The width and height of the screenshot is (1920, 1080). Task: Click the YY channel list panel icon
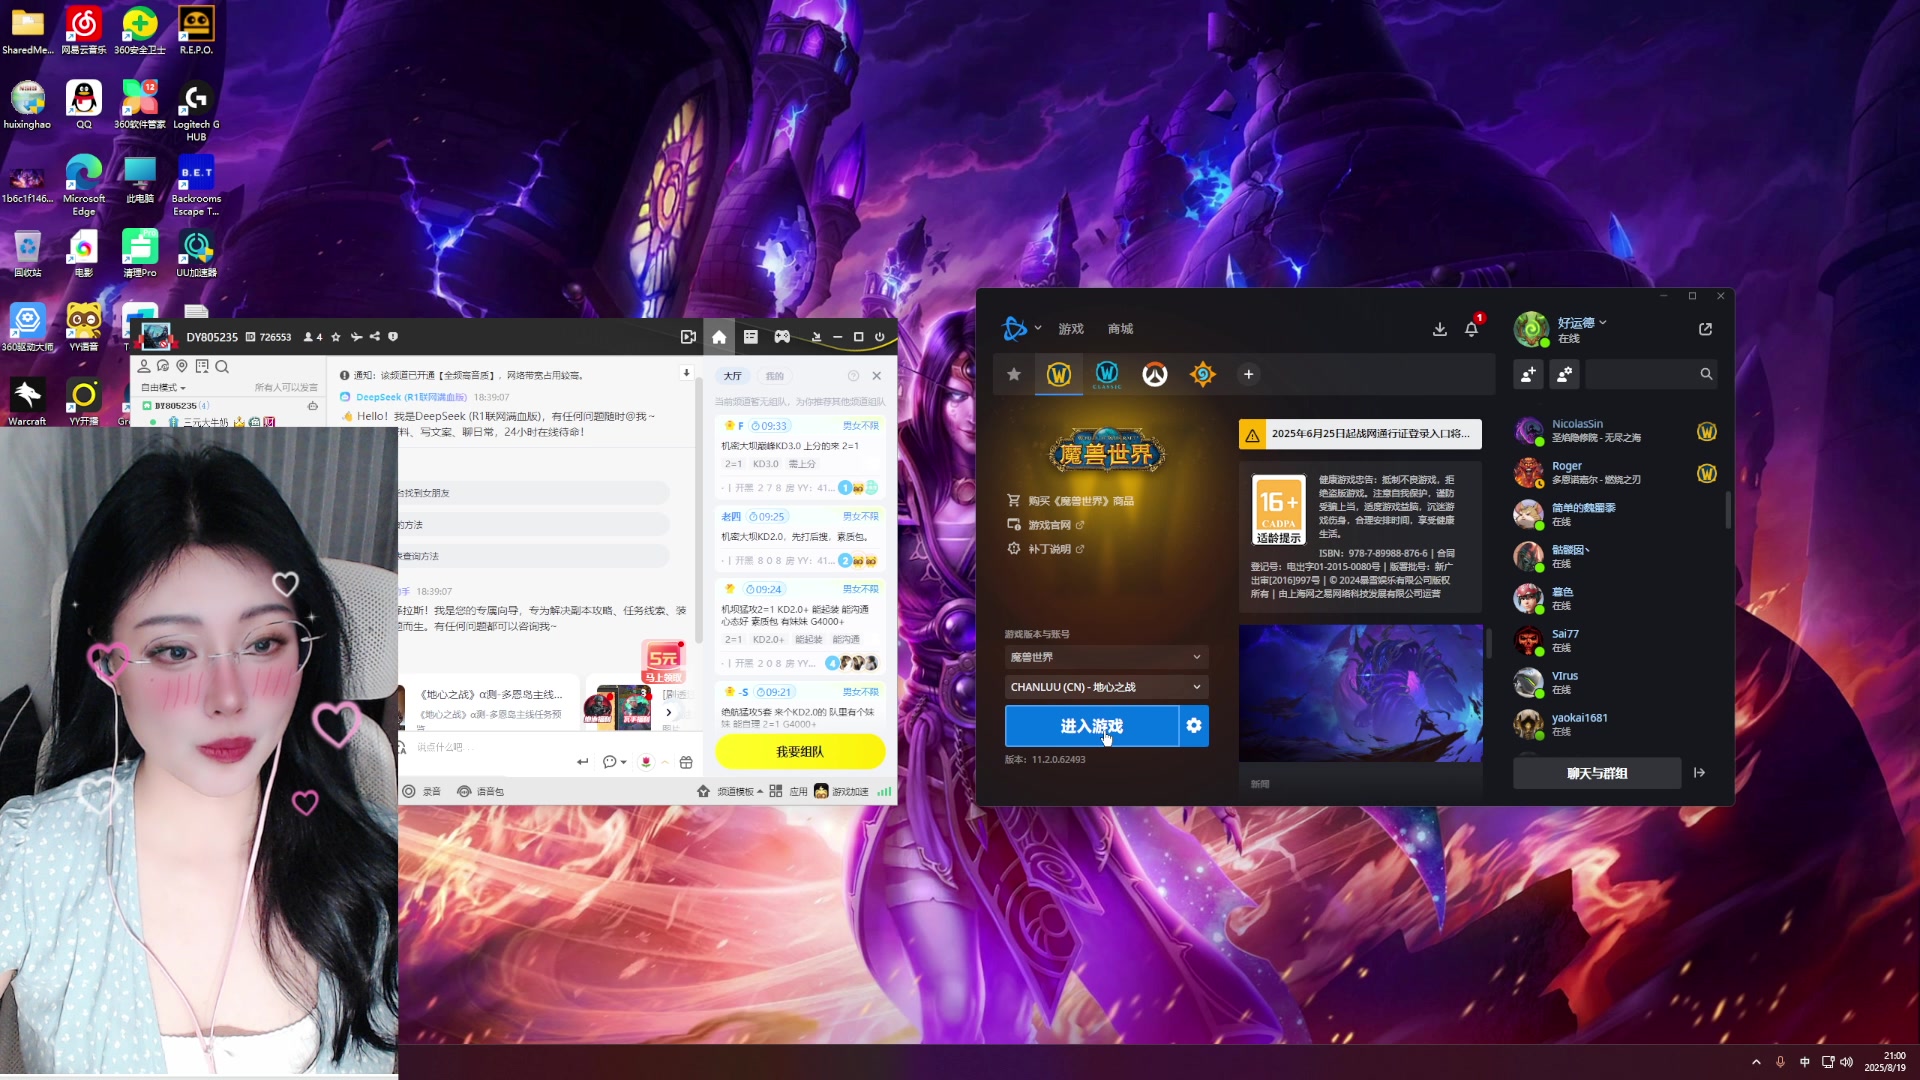tap(751, 337)
